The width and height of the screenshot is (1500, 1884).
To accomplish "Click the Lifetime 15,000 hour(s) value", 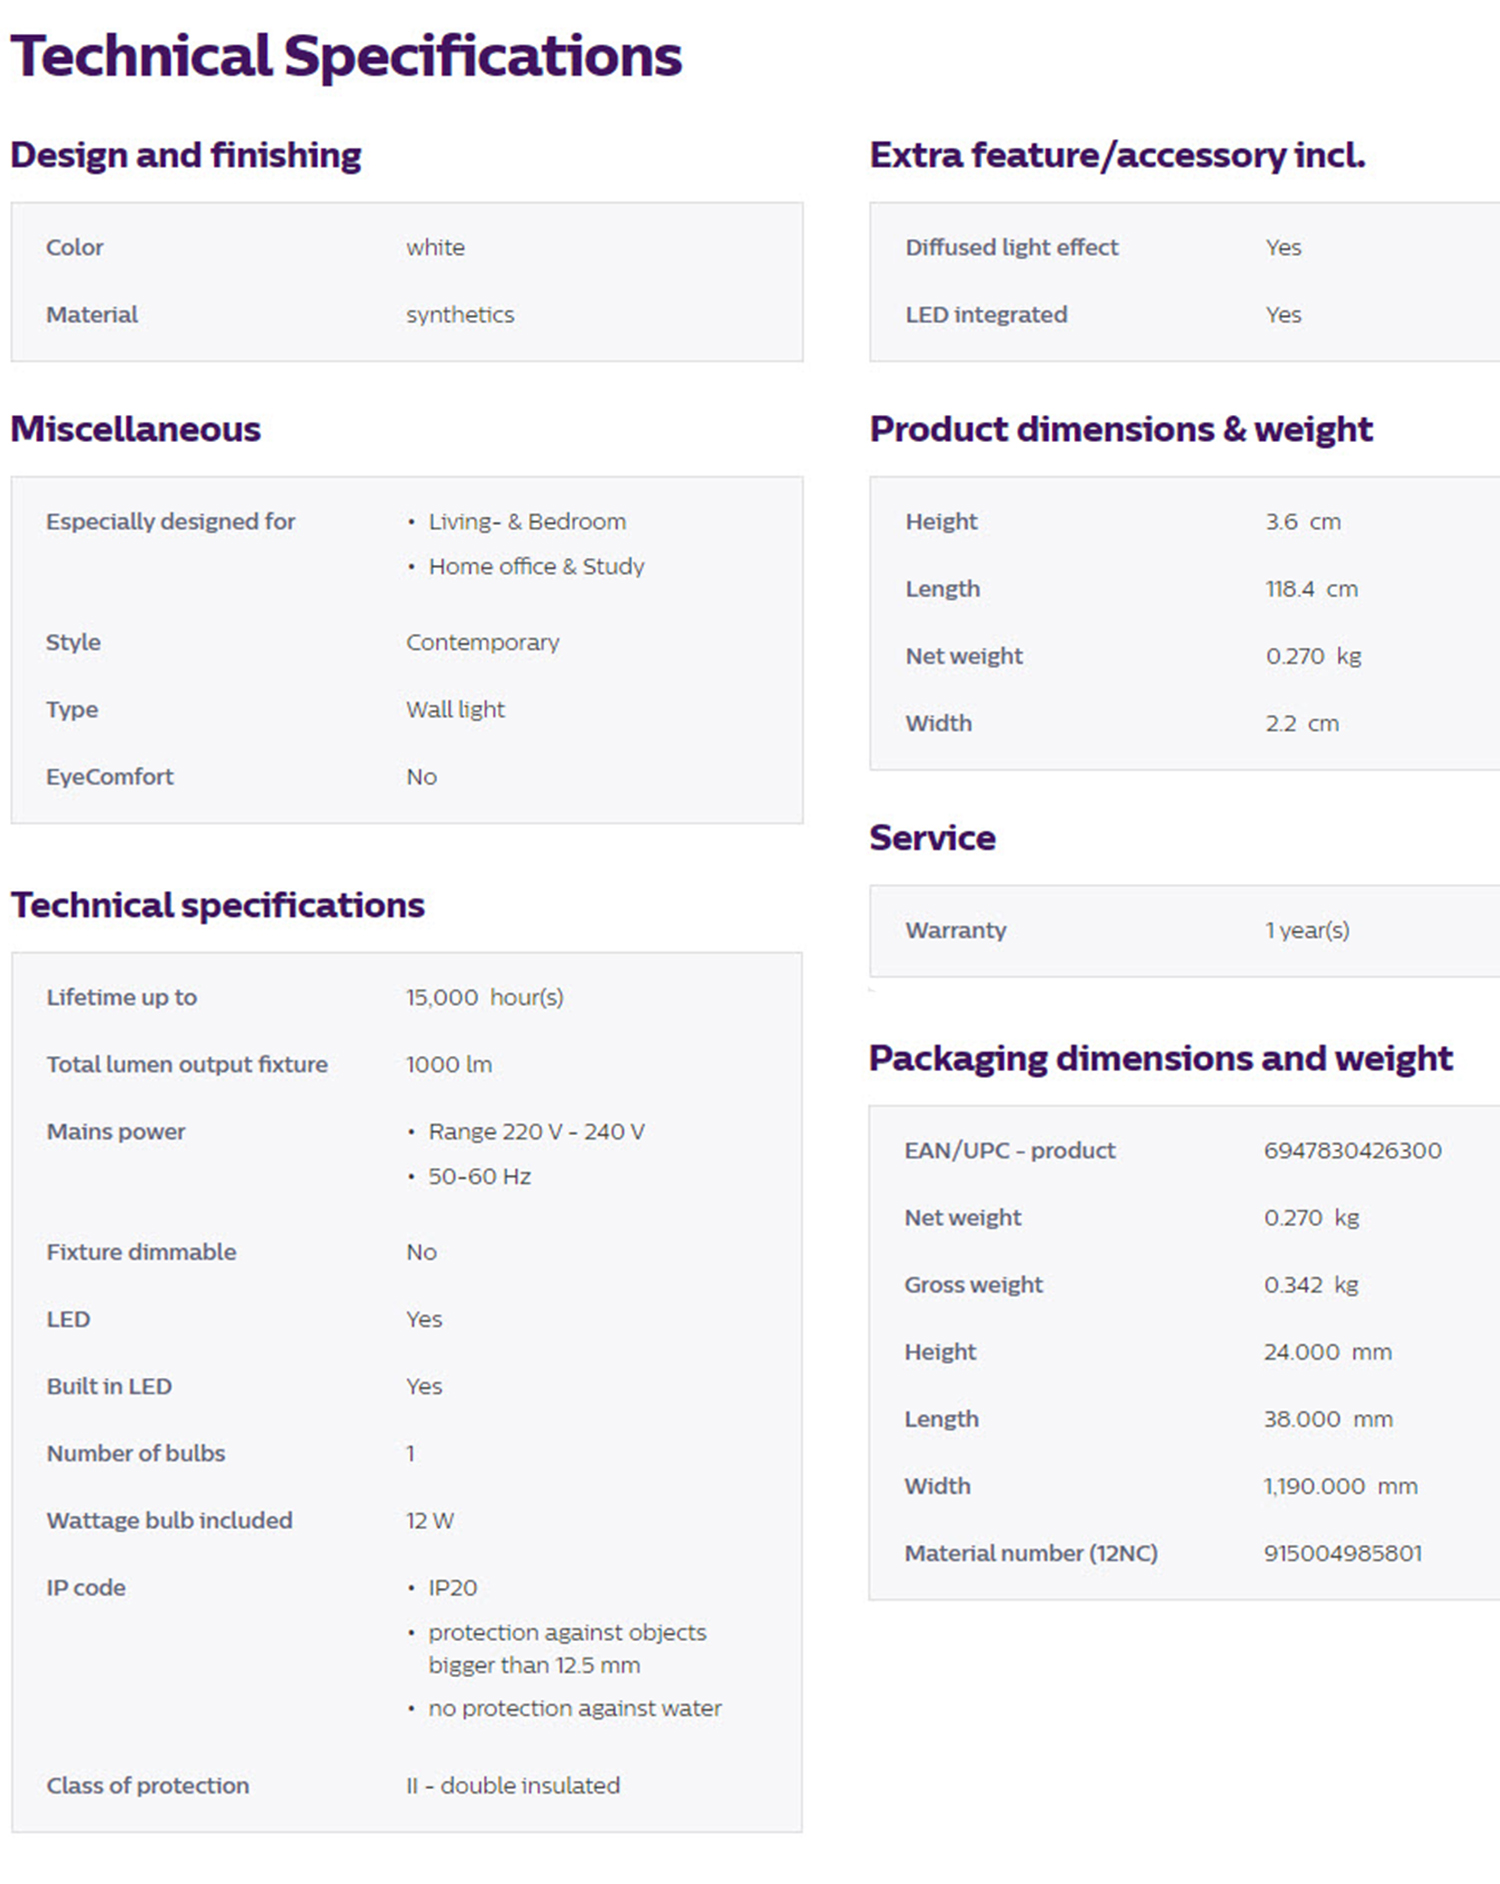I will [x=484, y=997].
